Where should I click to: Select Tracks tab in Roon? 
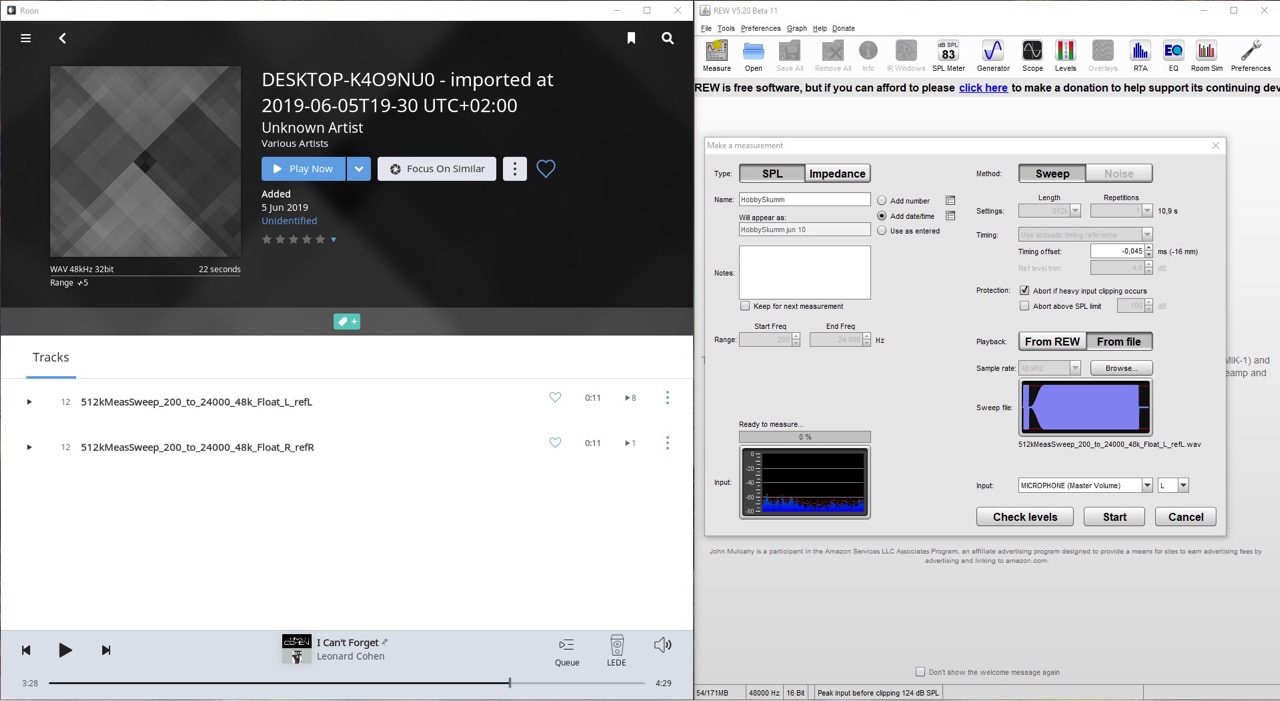click(51, 357)
